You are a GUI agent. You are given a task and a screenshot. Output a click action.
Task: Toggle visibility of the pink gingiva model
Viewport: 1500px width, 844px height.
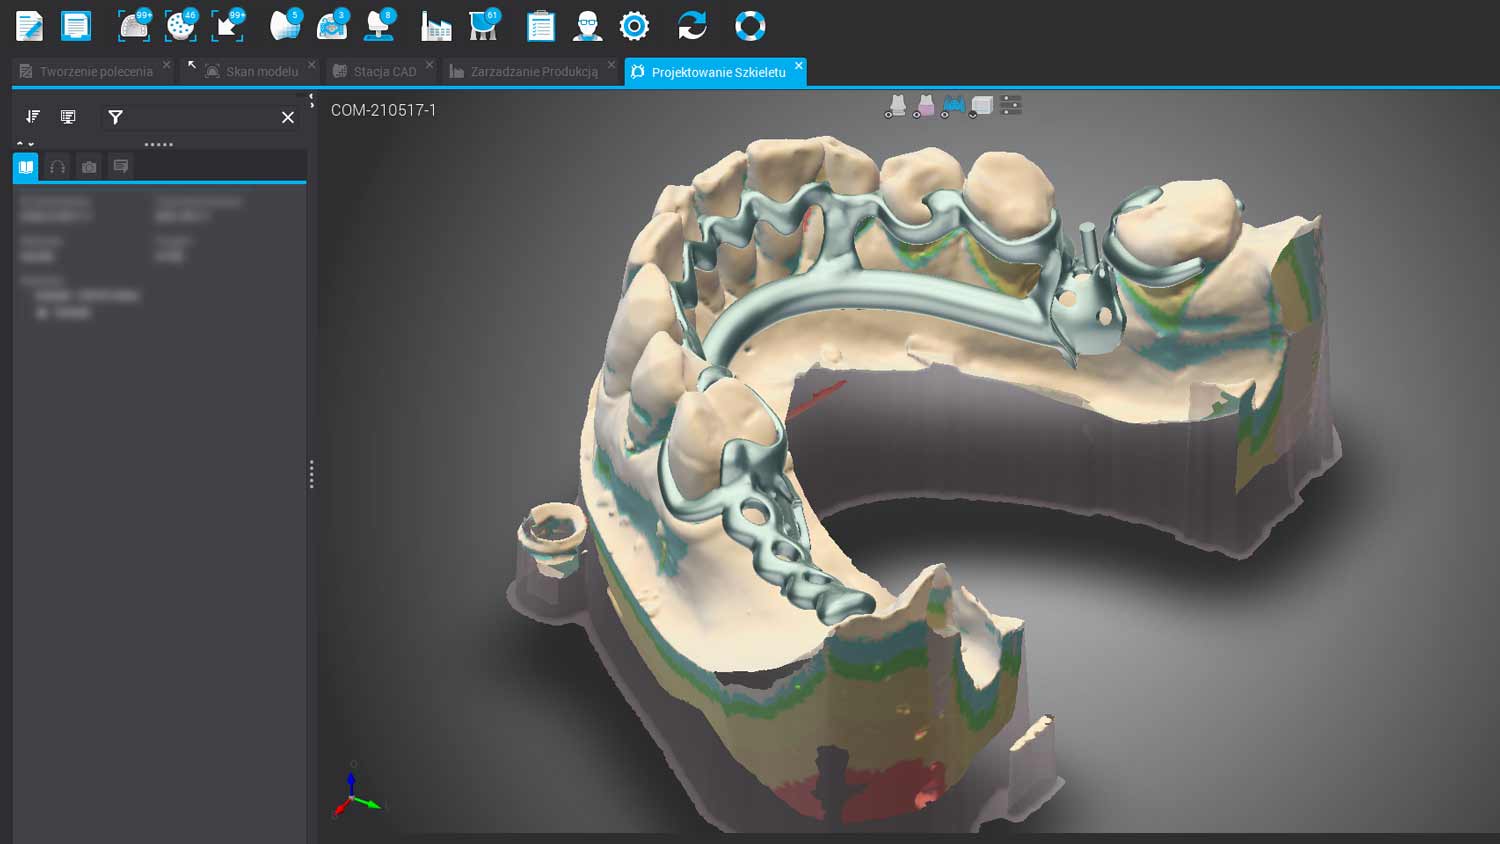click(x=925, y=106)
